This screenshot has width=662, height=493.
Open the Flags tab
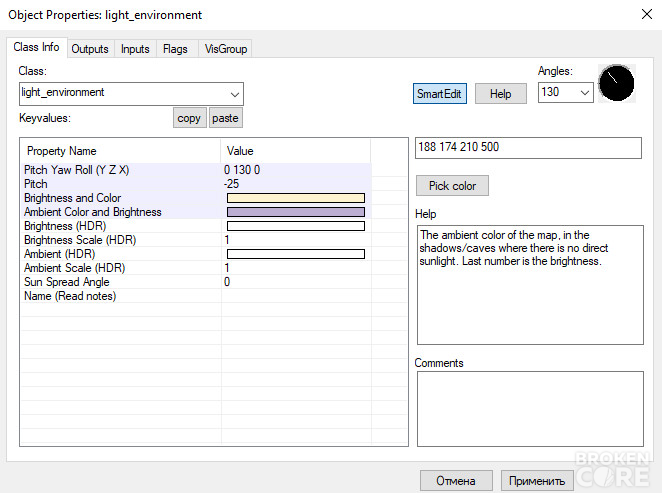[x=175, y=49]
